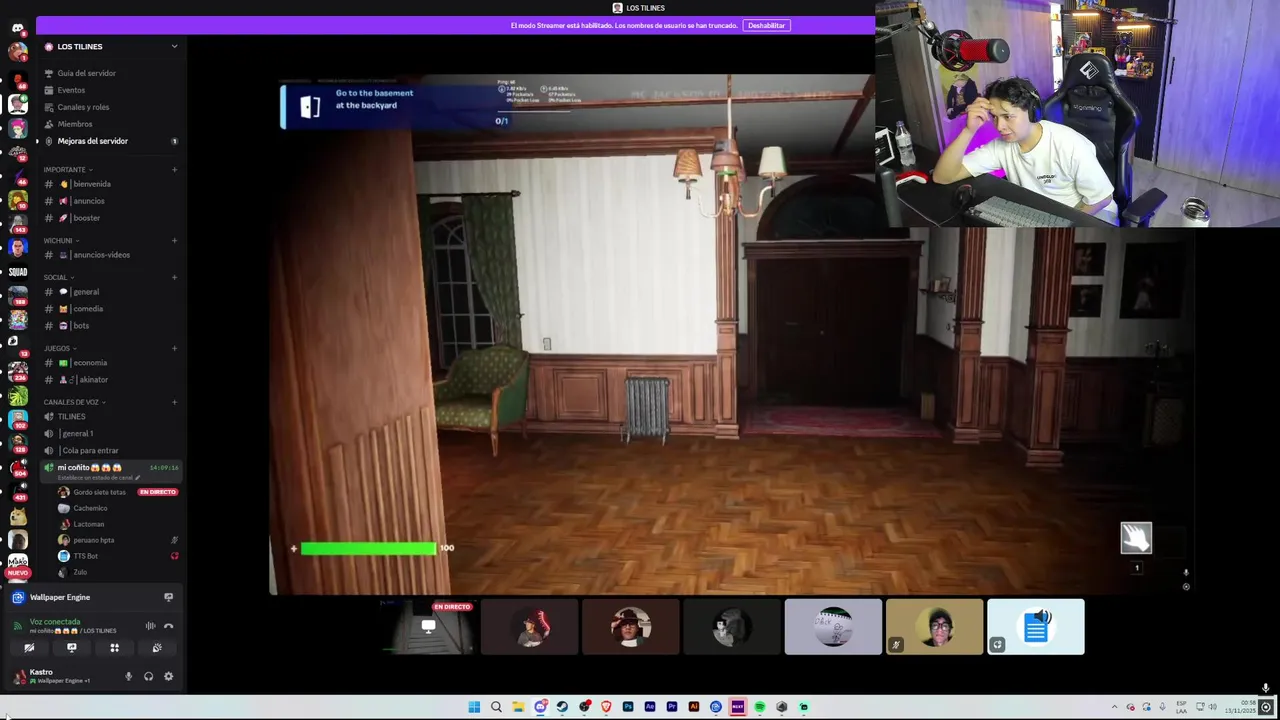
Task: Open After Effects from the taskbar
Action: pos(650,707)
